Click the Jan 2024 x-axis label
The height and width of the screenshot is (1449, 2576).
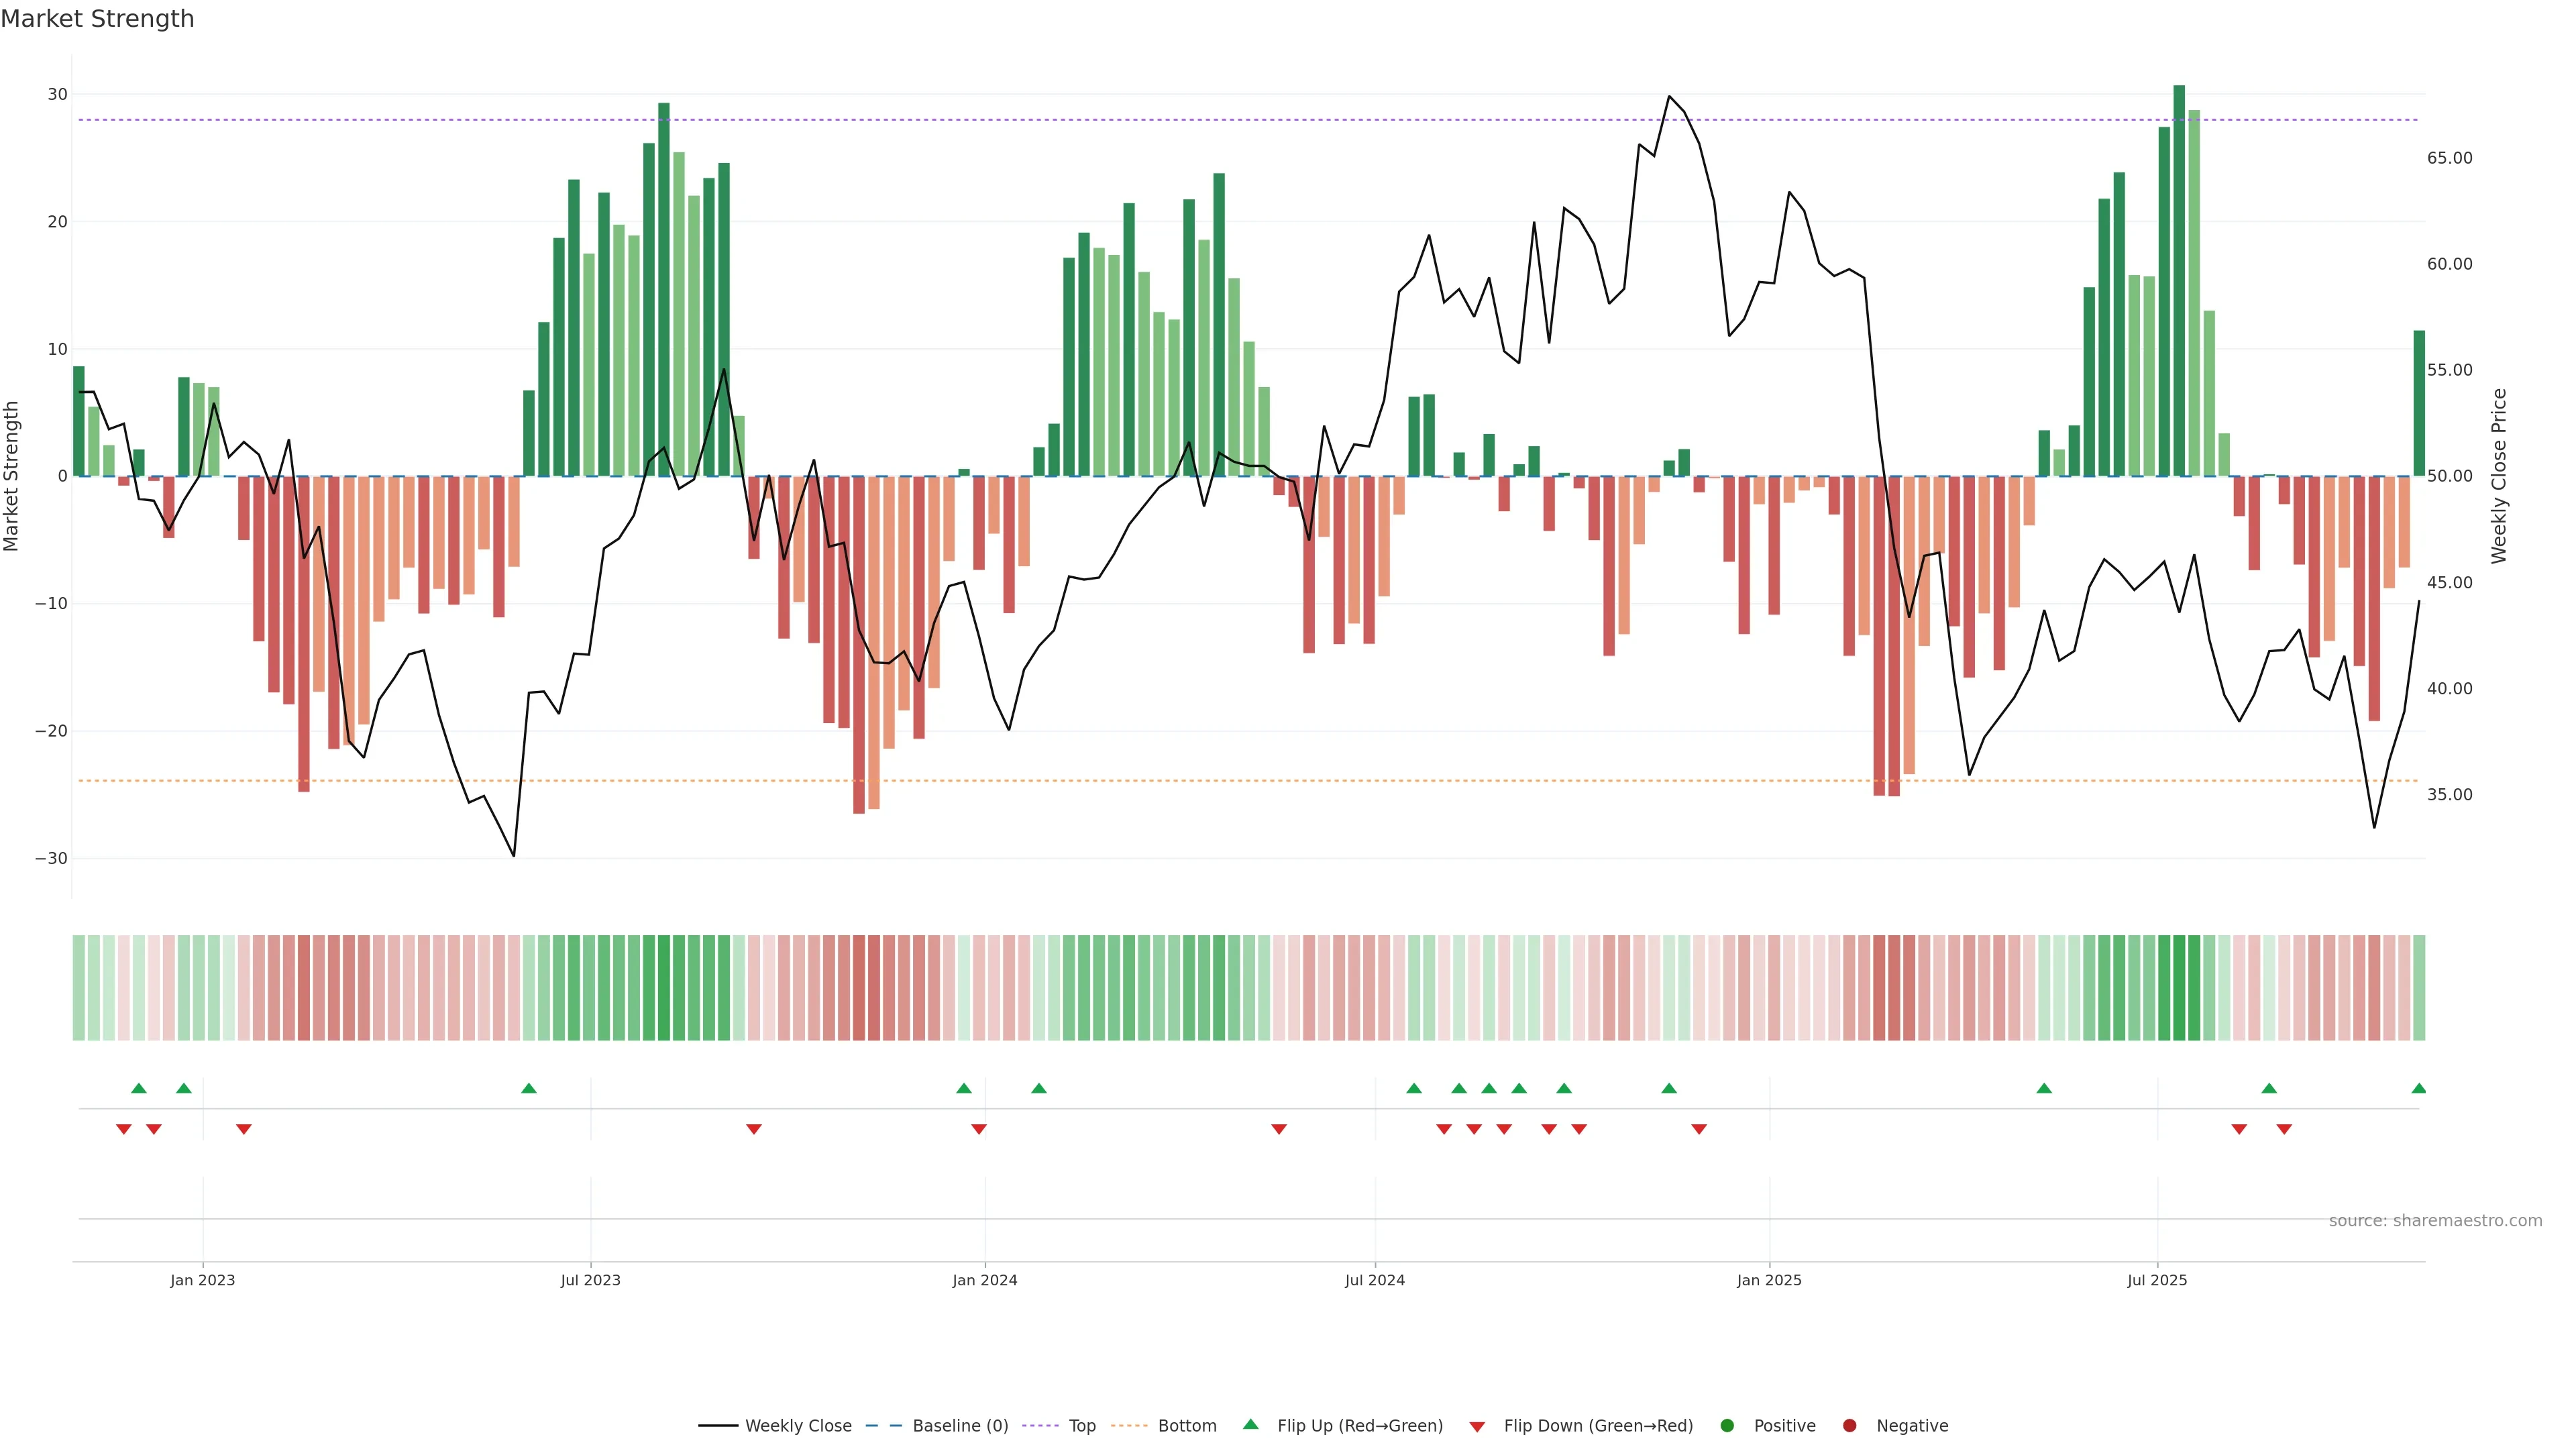tap(984, 1280)
